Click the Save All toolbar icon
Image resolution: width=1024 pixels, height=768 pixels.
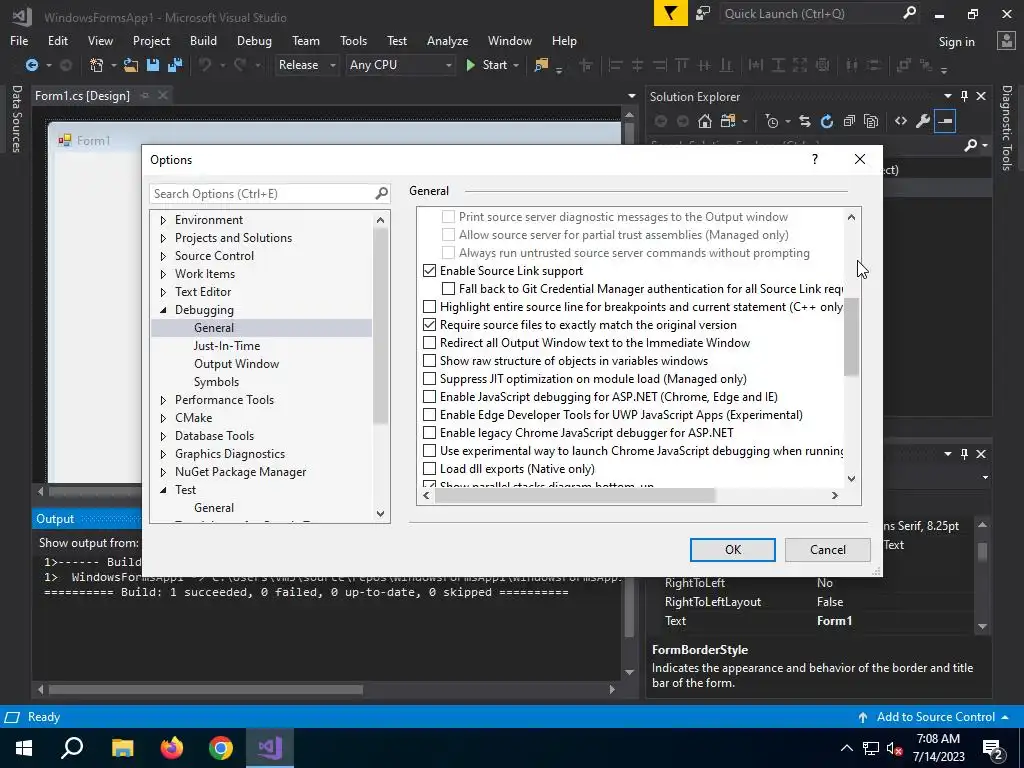174,65
